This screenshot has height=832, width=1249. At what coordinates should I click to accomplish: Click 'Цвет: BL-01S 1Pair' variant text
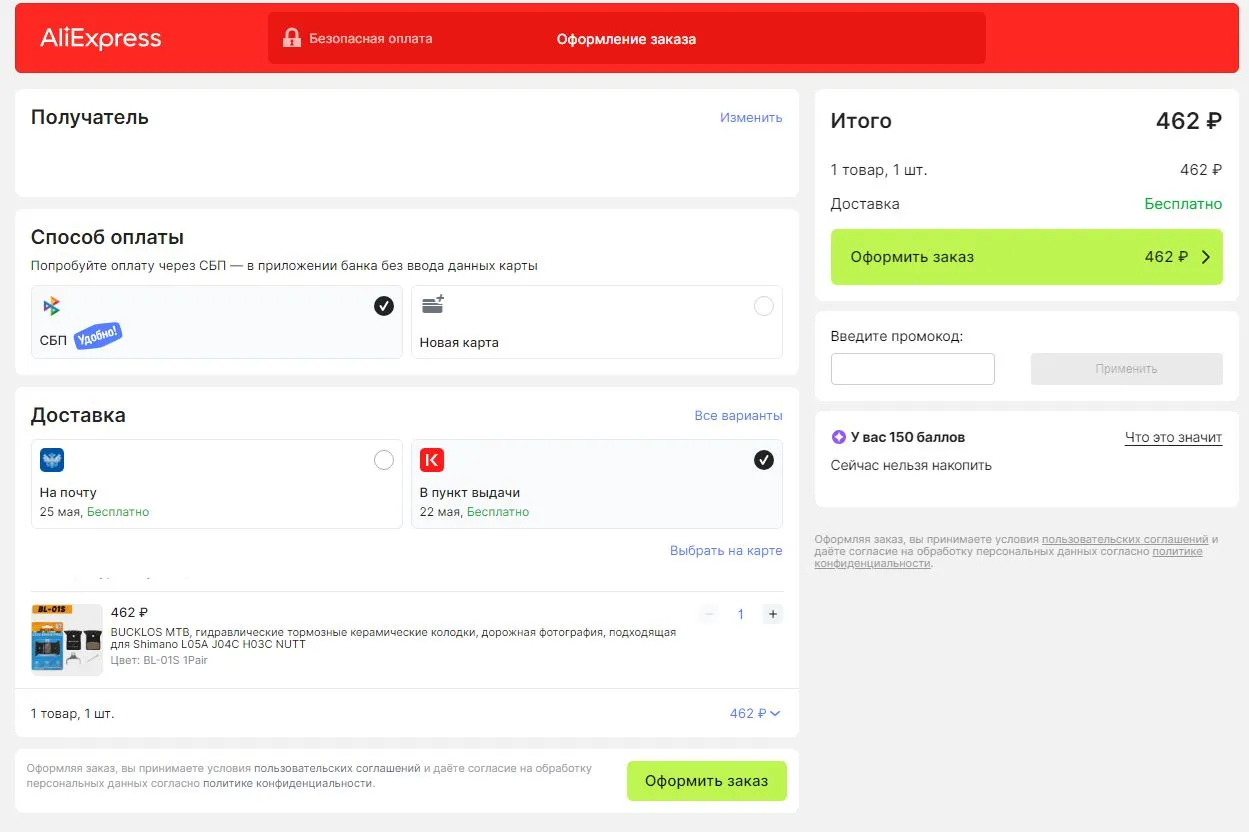pos(159,660)
